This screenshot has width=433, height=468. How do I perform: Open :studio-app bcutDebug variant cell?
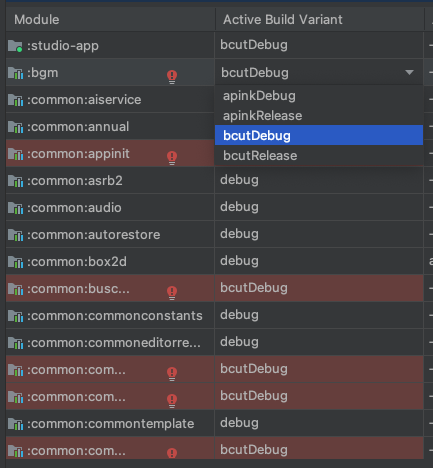coord(319,45)
